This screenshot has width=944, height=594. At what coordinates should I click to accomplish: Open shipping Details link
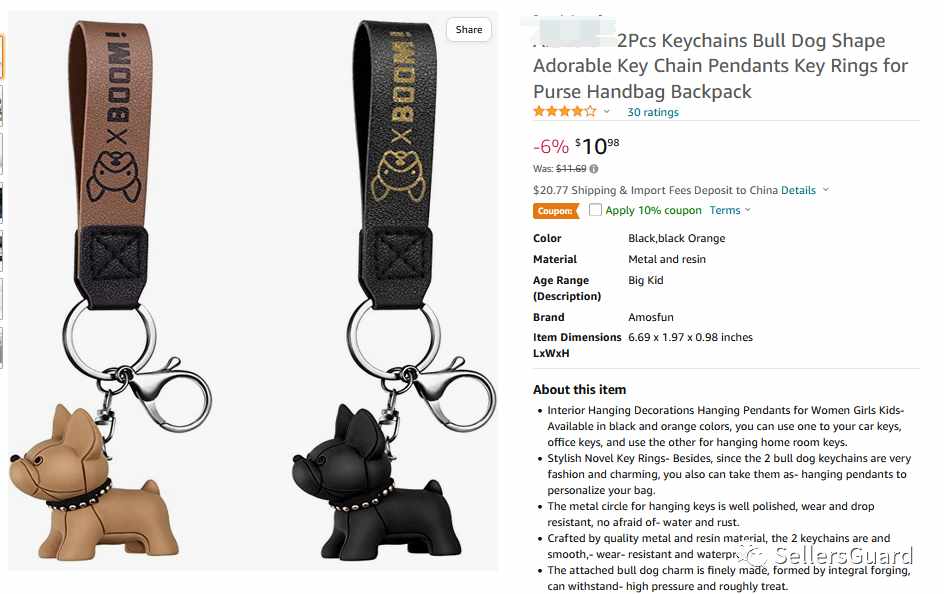(798, 190)
